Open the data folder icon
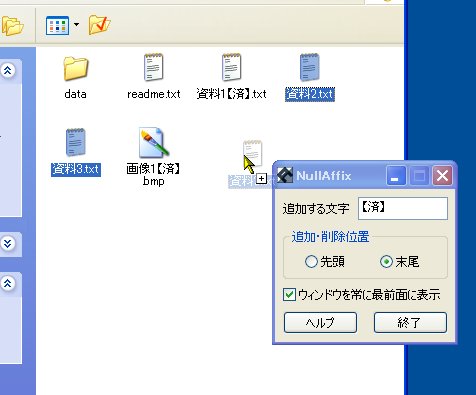 (x=76, y=69)
